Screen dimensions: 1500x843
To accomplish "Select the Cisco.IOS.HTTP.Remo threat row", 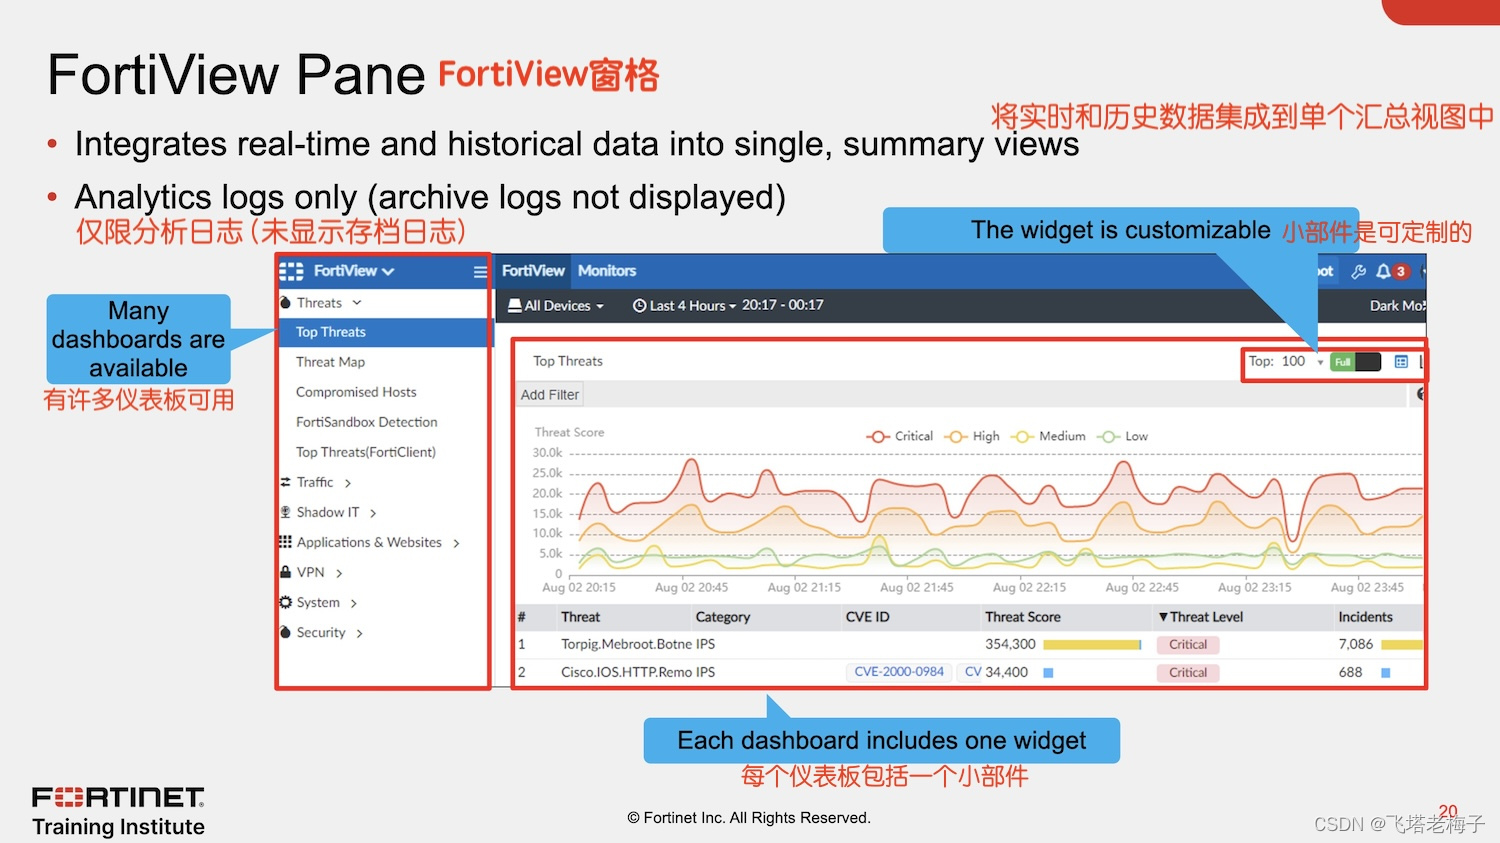I will tap(970, 673).
